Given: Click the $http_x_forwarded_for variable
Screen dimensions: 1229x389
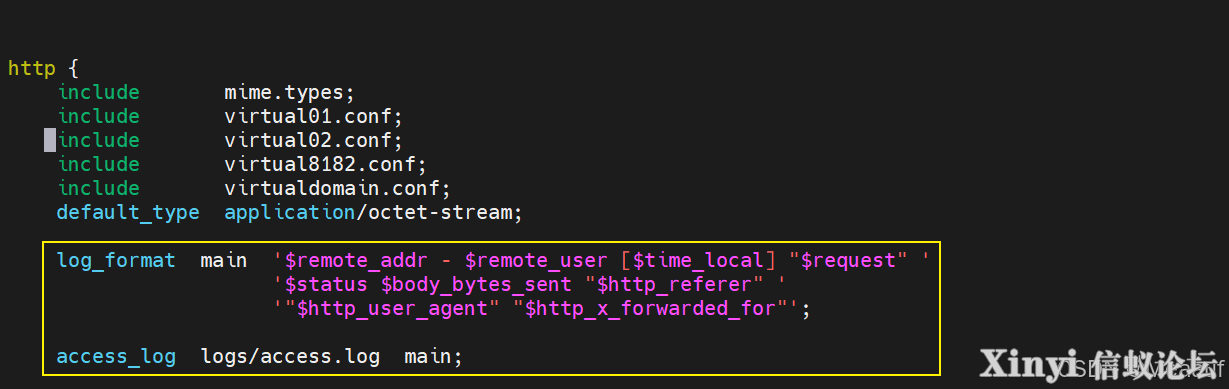Looking at the screenshot, I should click(651, 309).
